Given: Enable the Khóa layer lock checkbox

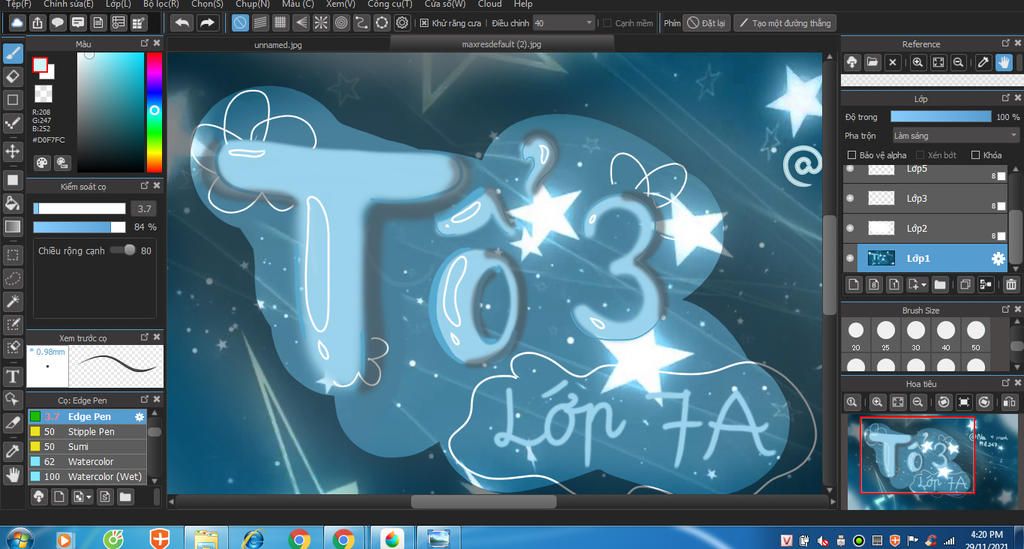Looking at the screenshot, I should [975, 155].
